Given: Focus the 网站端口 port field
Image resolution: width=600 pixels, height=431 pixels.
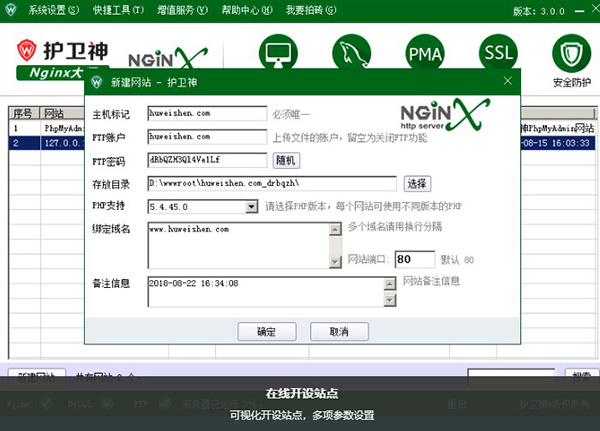Looking at the screenshot, I should pyautogui.click(x=414, y=259).
